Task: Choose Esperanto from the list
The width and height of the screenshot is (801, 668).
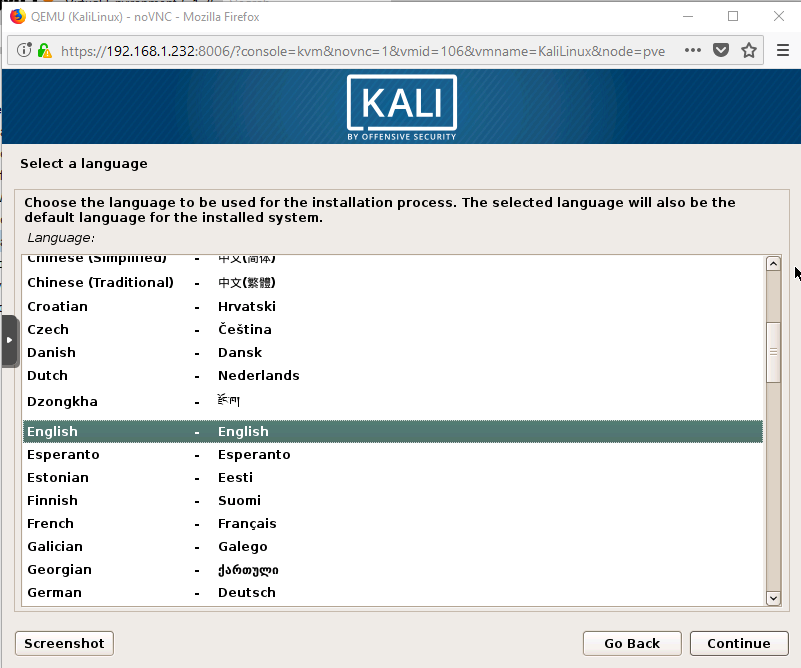Action: click(393, 455)
